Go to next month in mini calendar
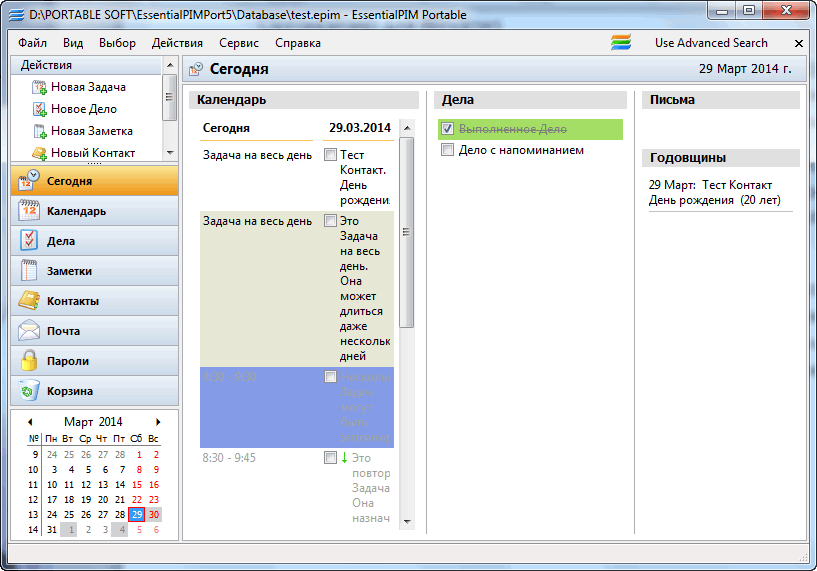817x571 pixels. pyautogui.click(x=158, y=422)
